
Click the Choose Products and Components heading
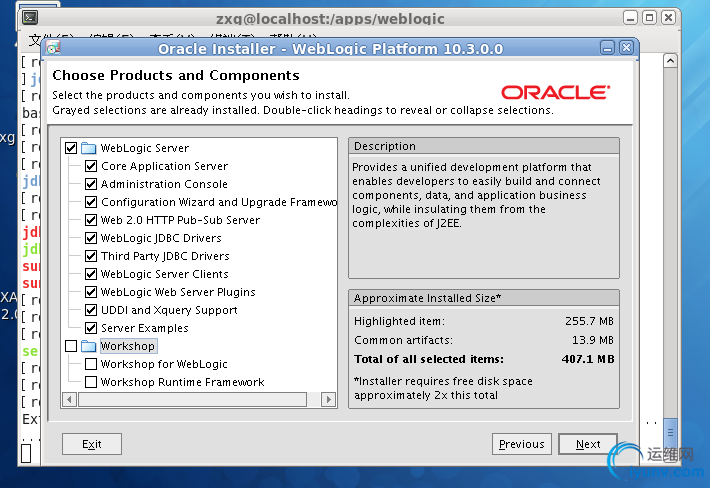point(176,75)
